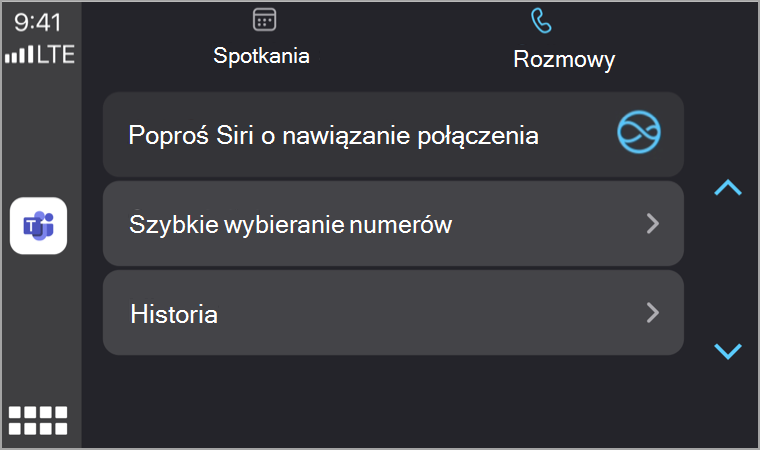760x450 pixels.
Task: Open the Historia call list
Action: [x=393, y=313]
